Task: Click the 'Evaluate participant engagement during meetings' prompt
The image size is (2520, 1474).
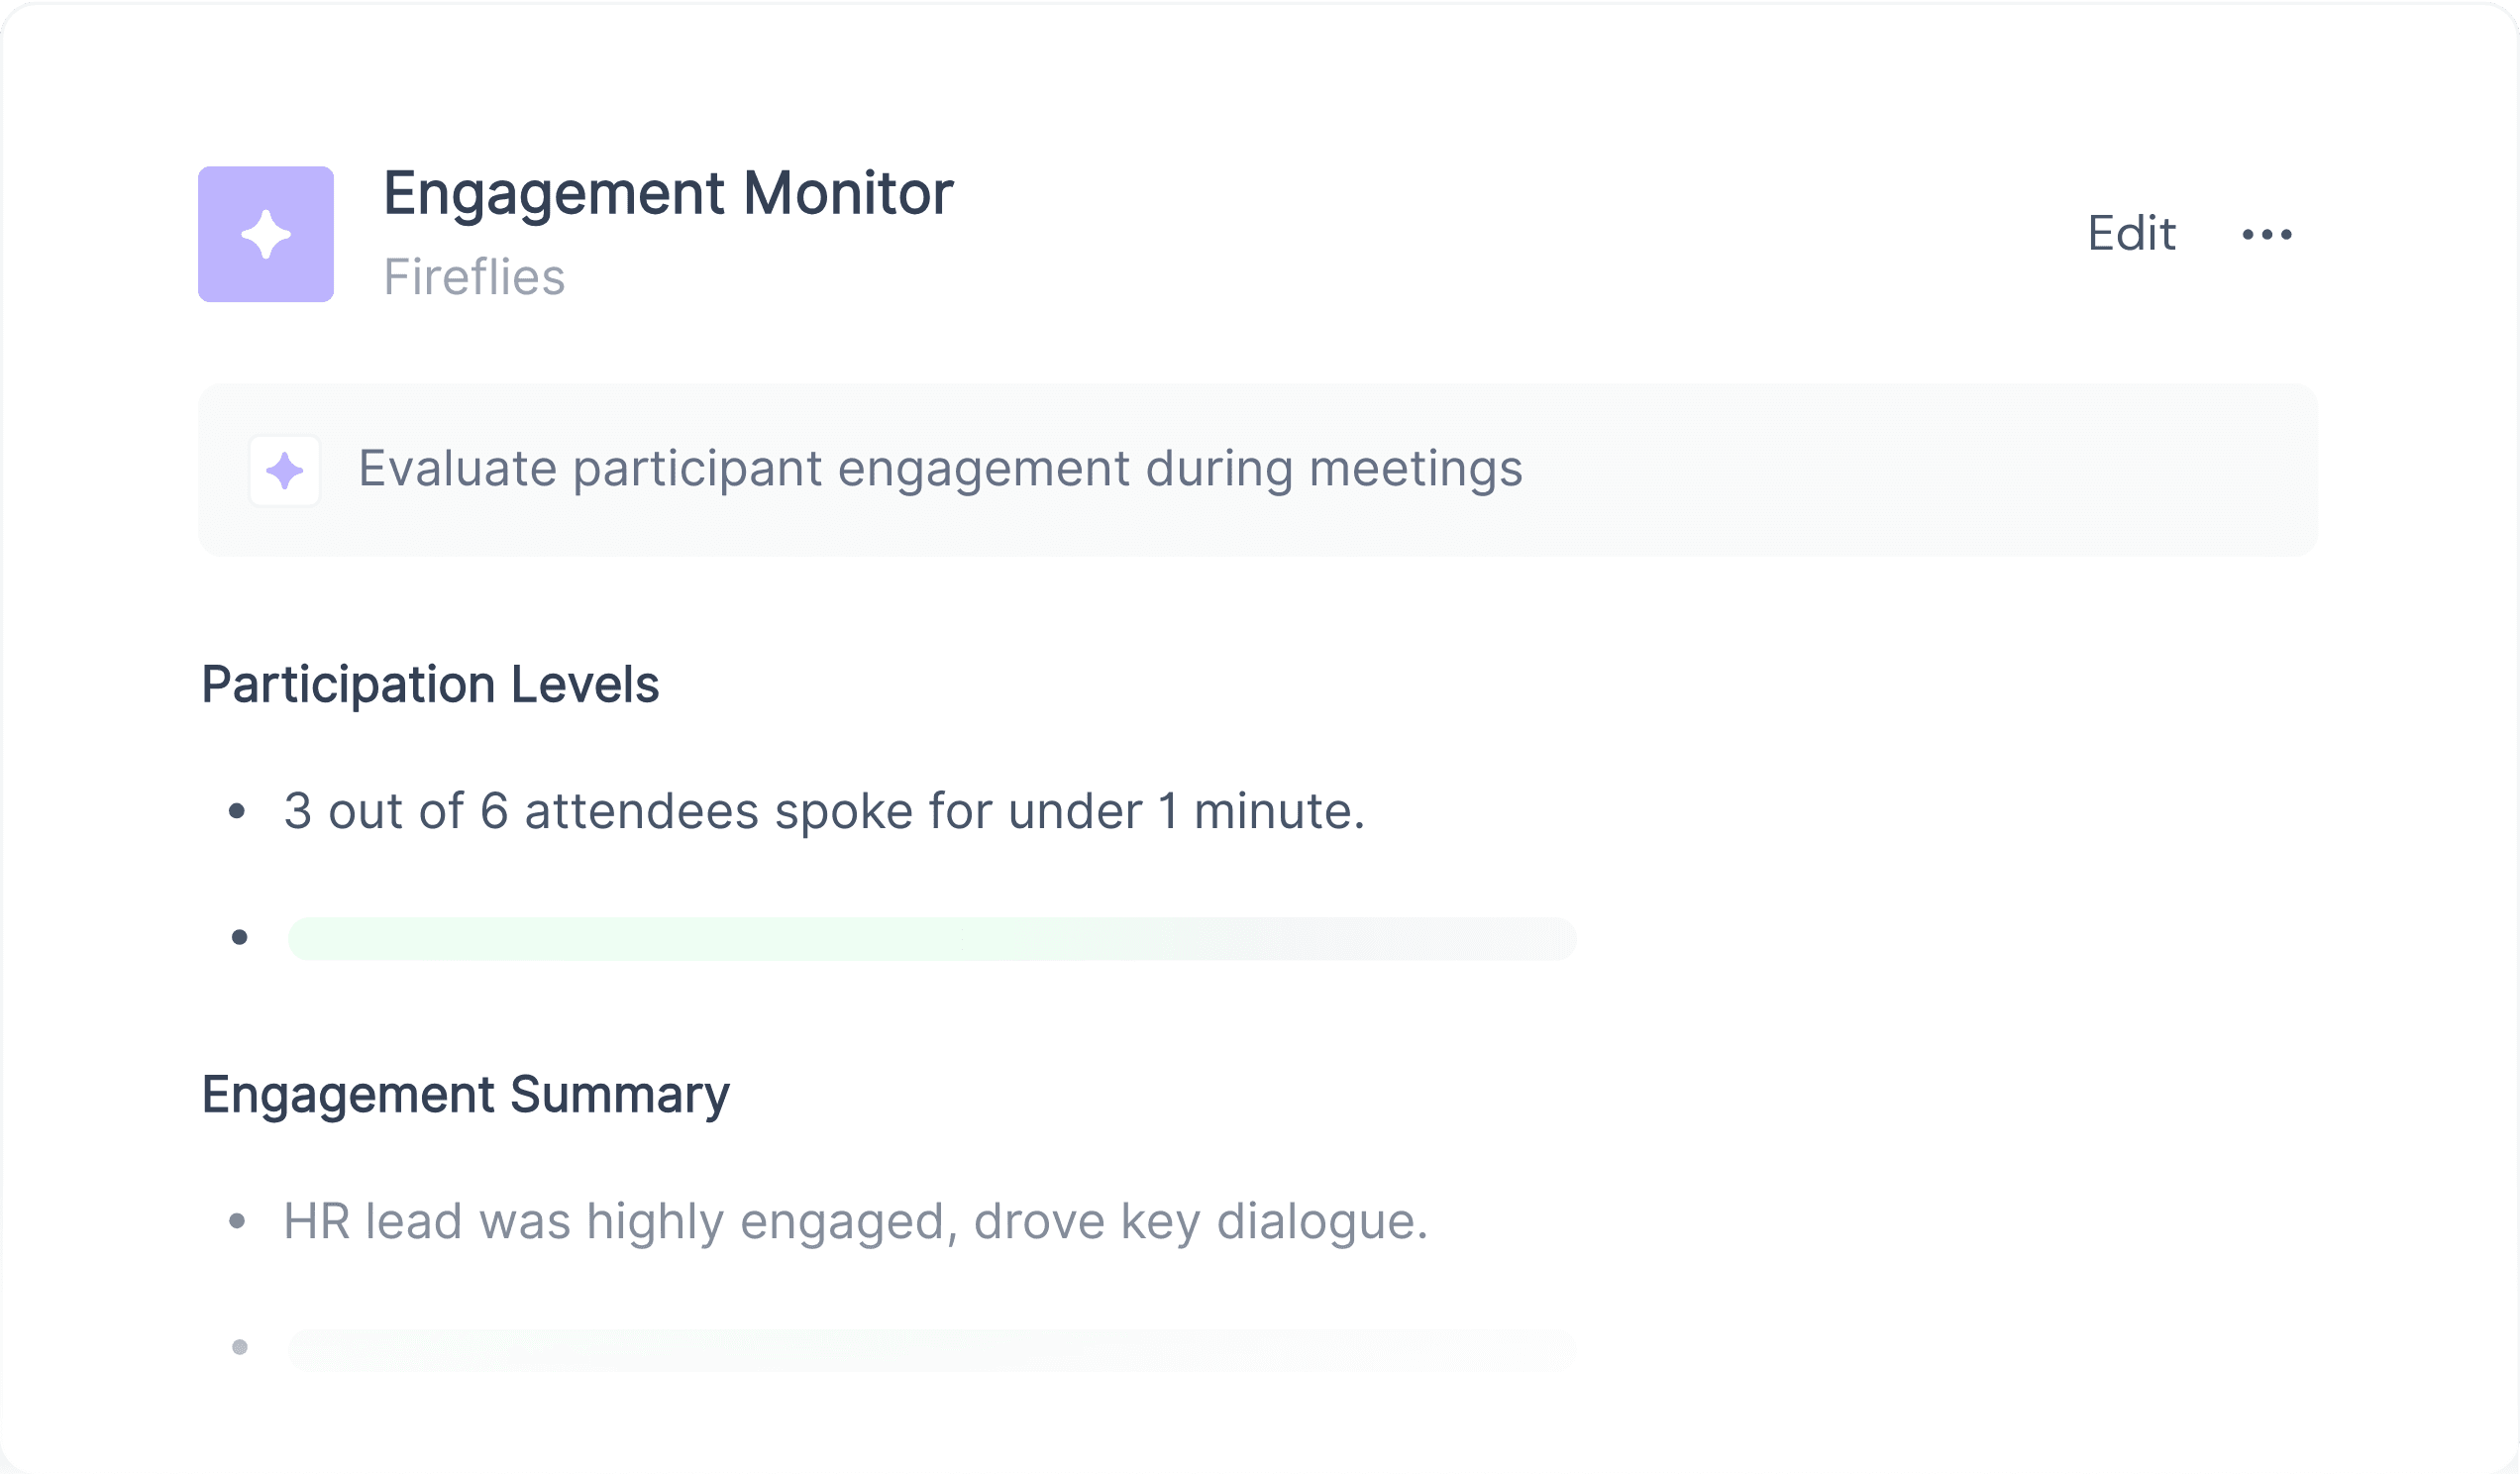Action: (x=940, y=469)
